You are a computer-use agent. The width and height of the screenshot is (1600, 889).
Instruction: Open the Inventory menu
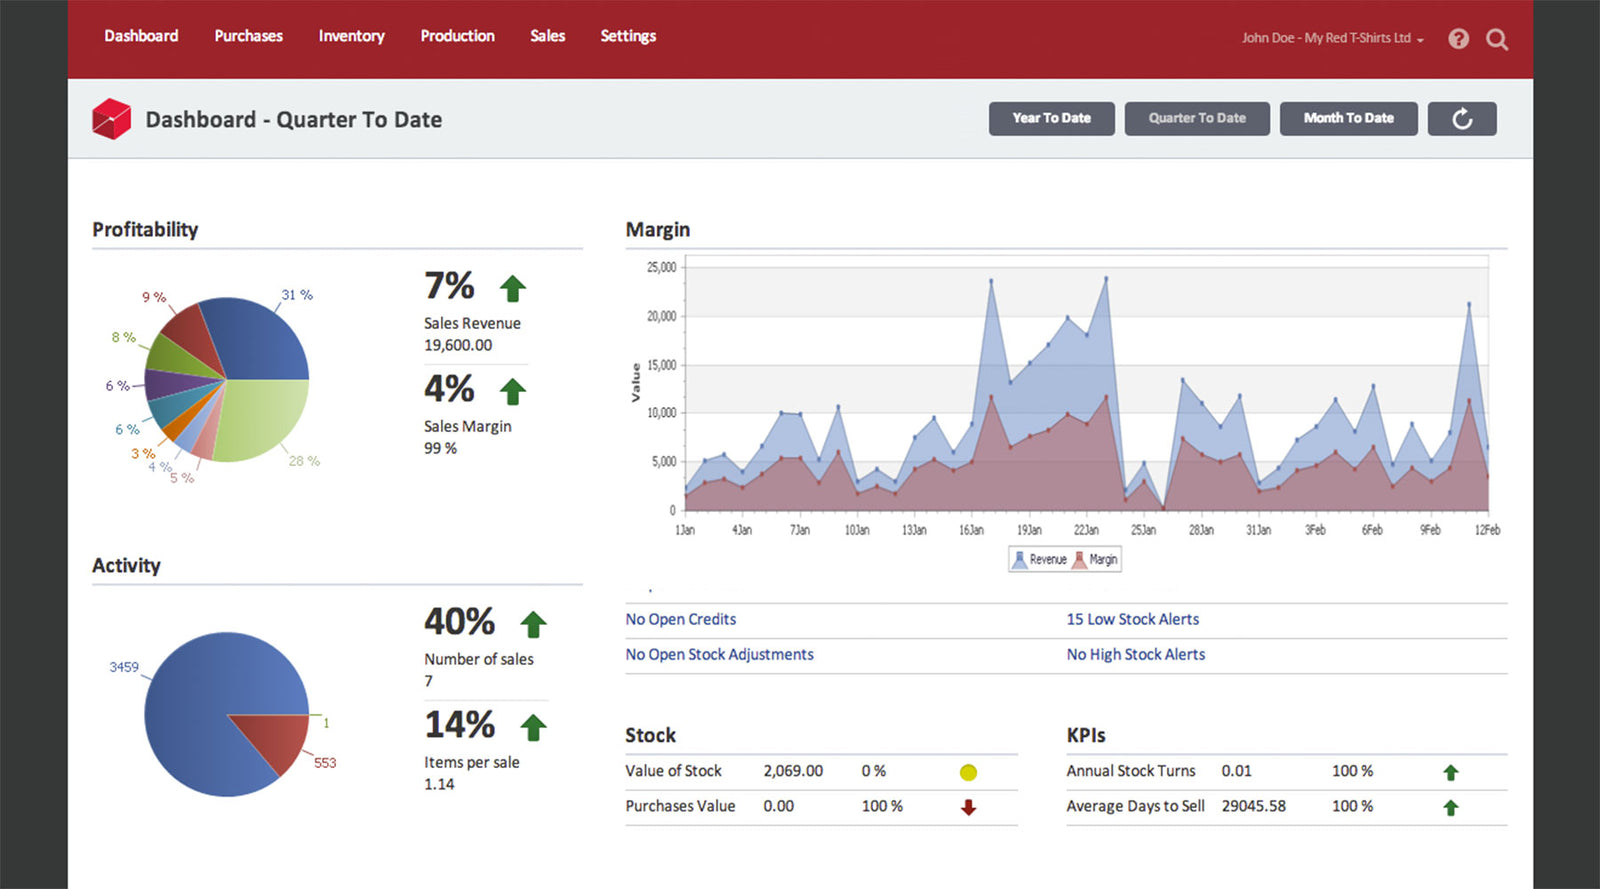[x=351, y=36]
